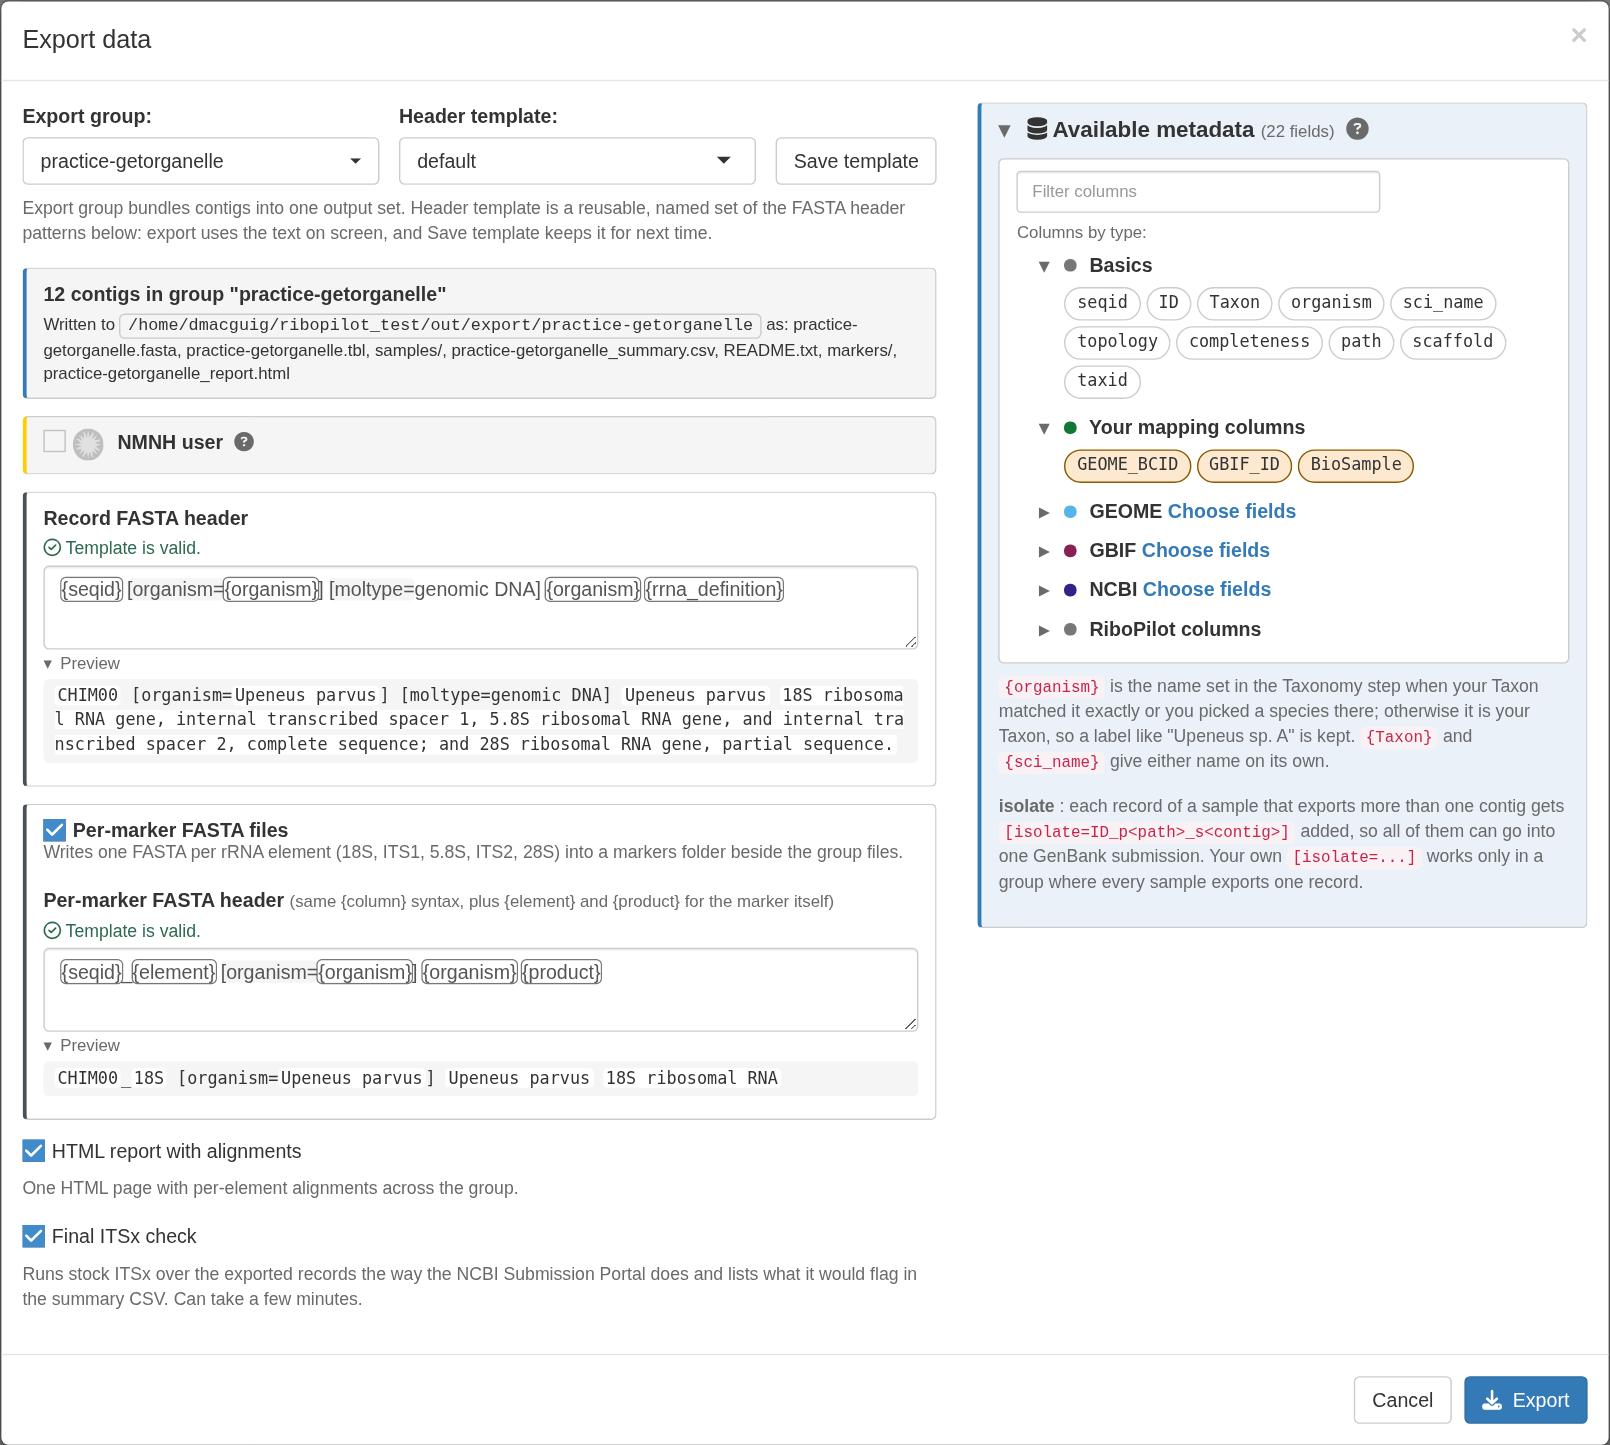
Task: Click the Available metadata help icon
Action: pyautogui.click(x=1357, y=129)
